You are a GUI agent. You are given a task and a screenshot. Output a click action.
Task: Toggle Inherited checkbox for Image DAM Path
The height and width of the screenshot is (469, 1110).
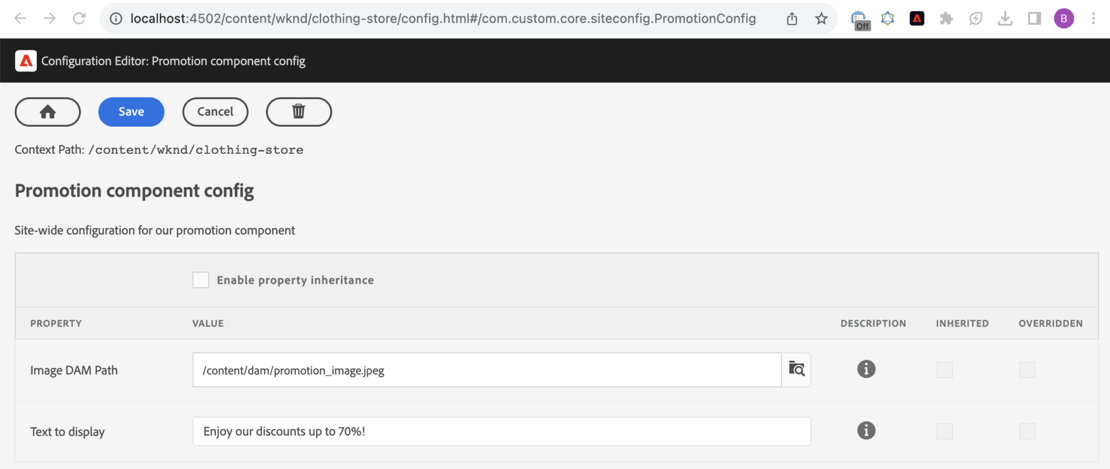tap(944, 370)
